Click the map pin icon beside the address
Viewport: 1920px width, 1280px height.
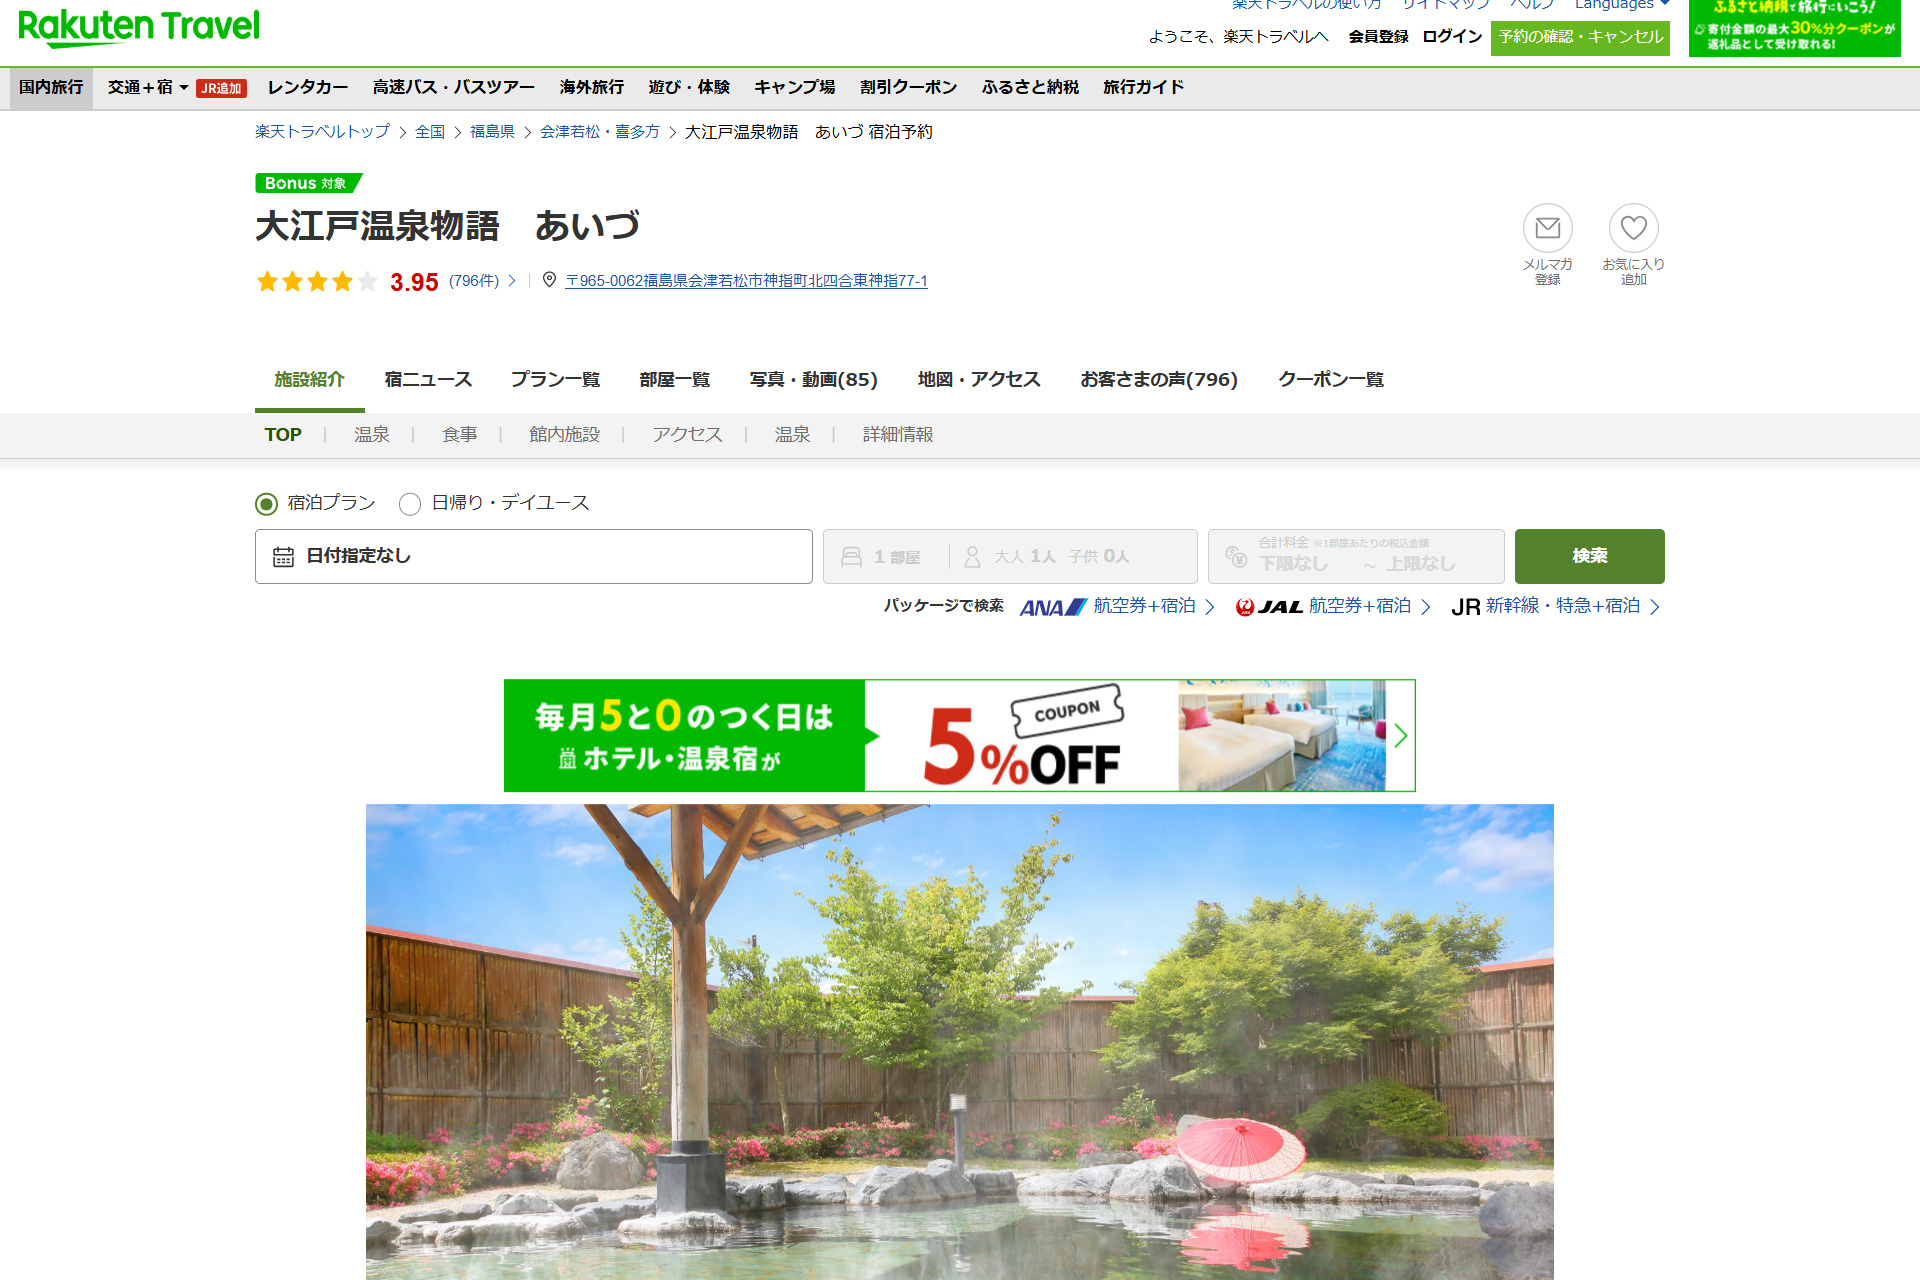(x=548, y=281)
